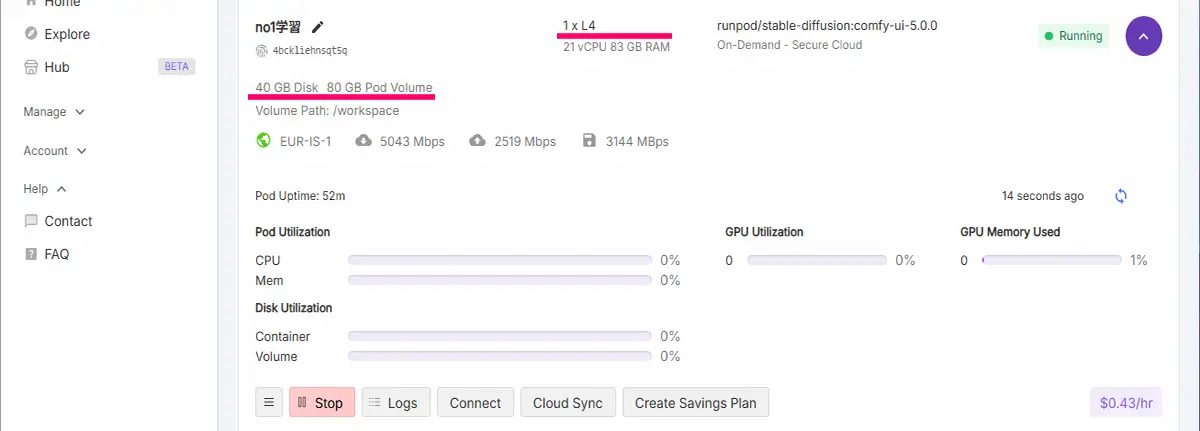Viewport: 1200px width, 431px height.
Task: Click disk speed save icon
Action: [589, 141]
